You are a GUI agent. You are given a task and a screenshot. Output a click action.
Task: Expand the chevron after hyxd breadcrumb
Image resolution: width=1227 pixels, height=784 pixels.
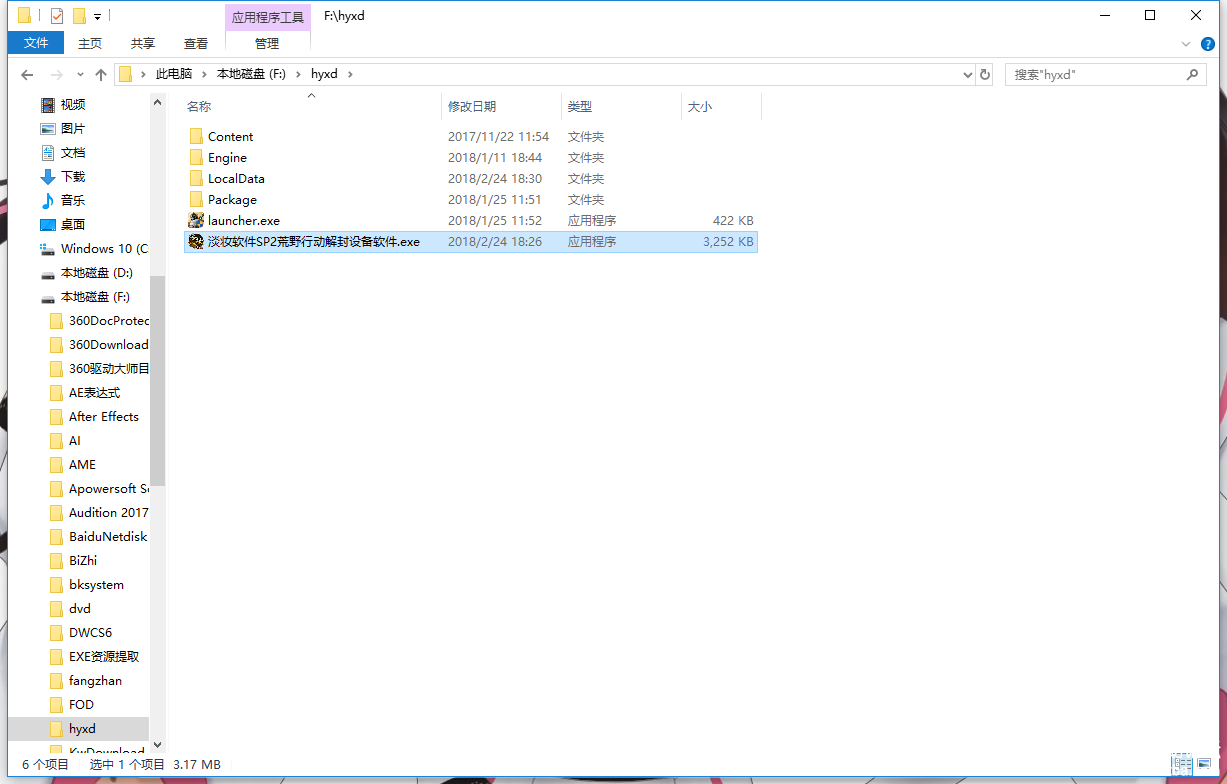point(350,74)
